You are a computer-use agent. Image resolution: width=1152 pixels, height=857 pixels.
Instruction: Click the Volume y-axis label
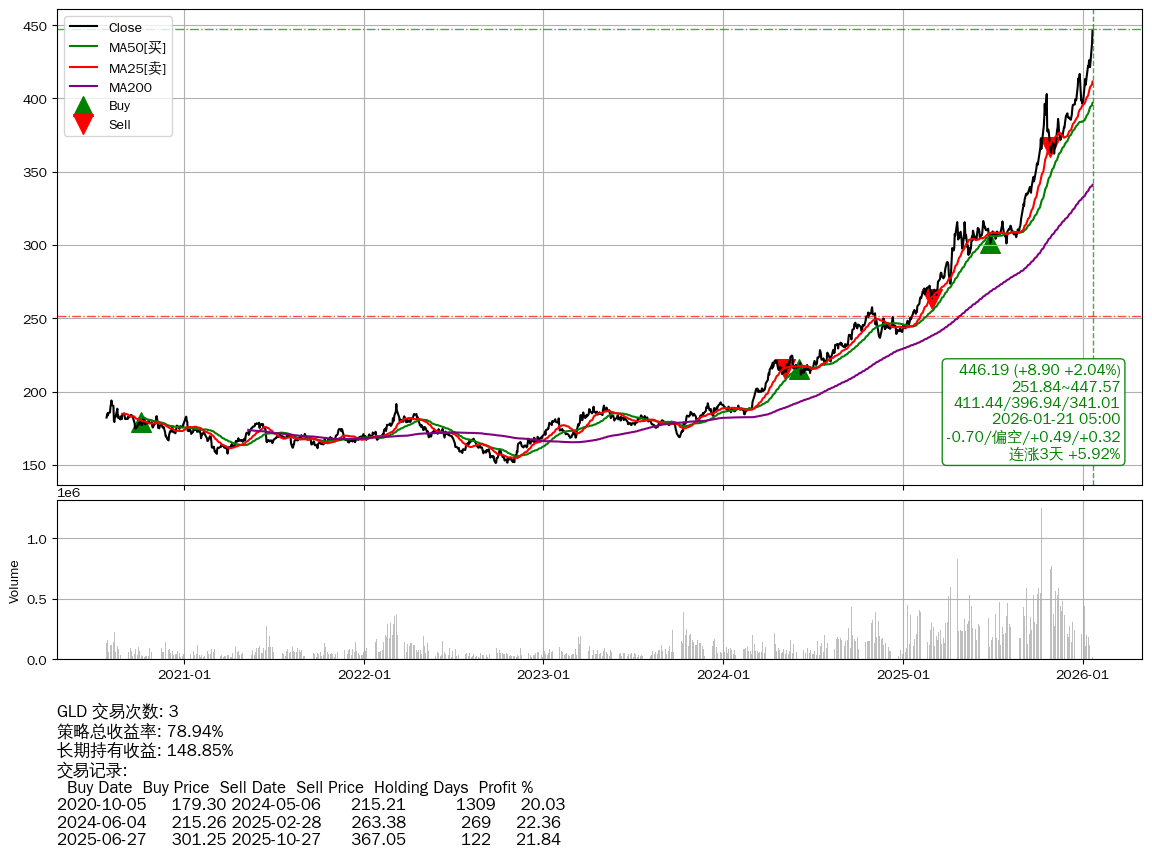click(x=14, y=581)
